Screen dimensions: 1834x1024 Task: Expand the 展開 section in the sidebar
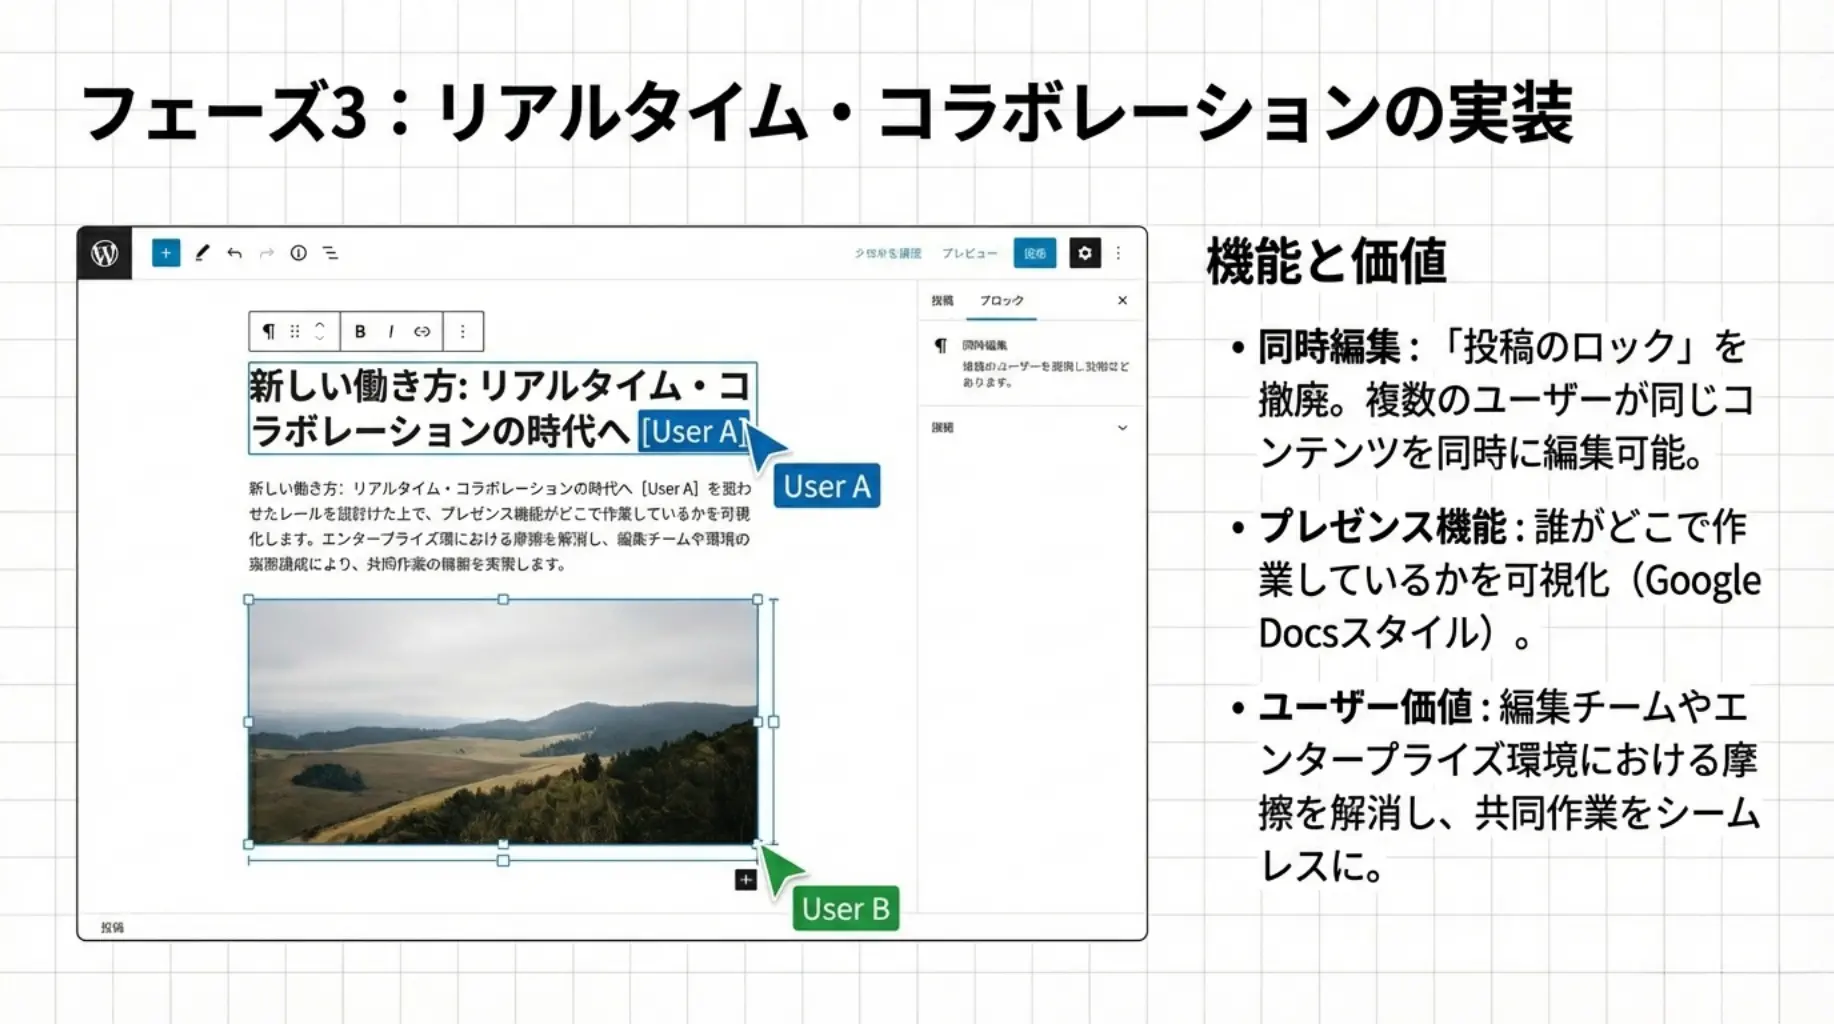(1122, 427)
